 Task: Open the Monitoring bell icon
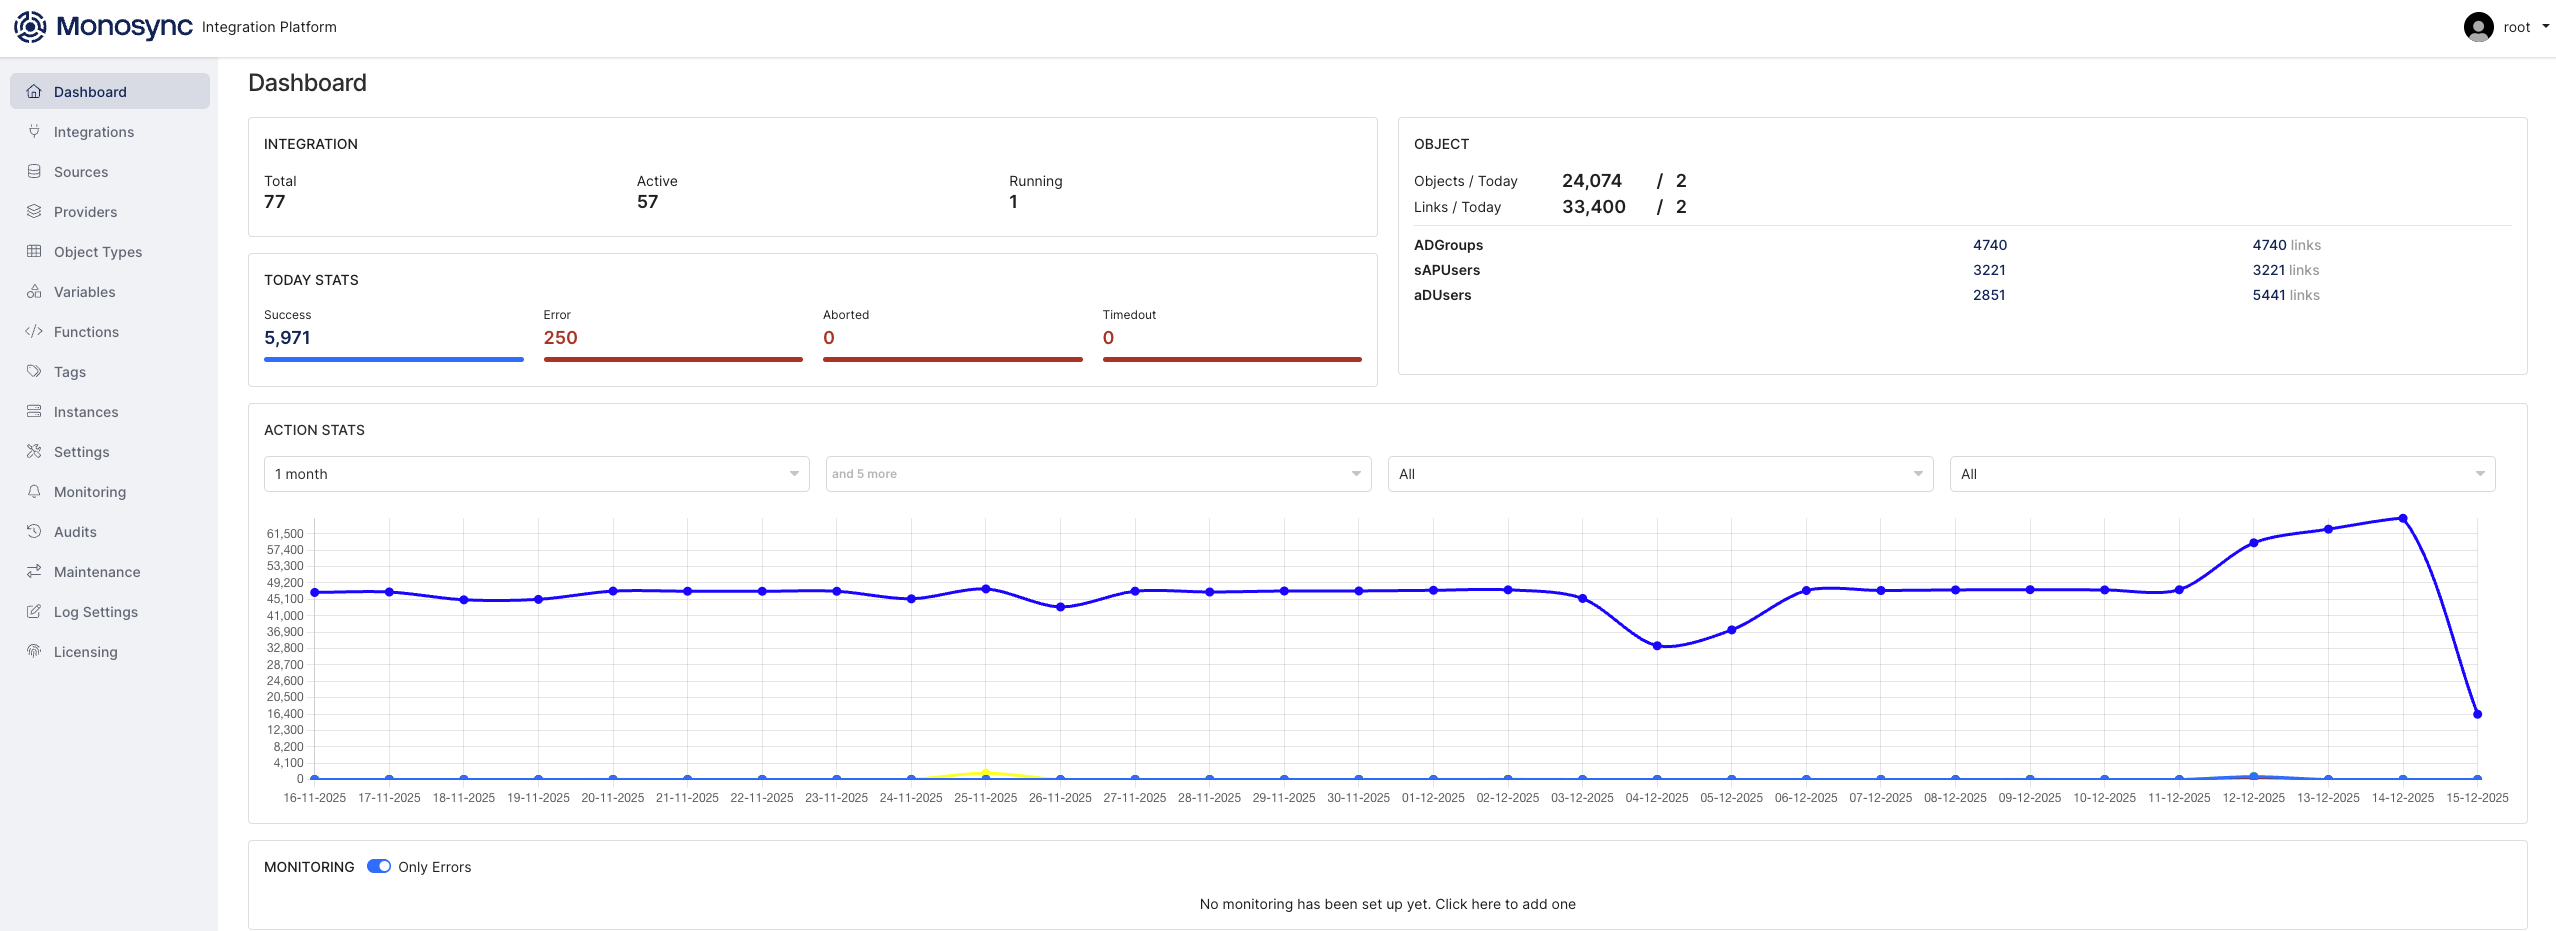pos(33,491)
